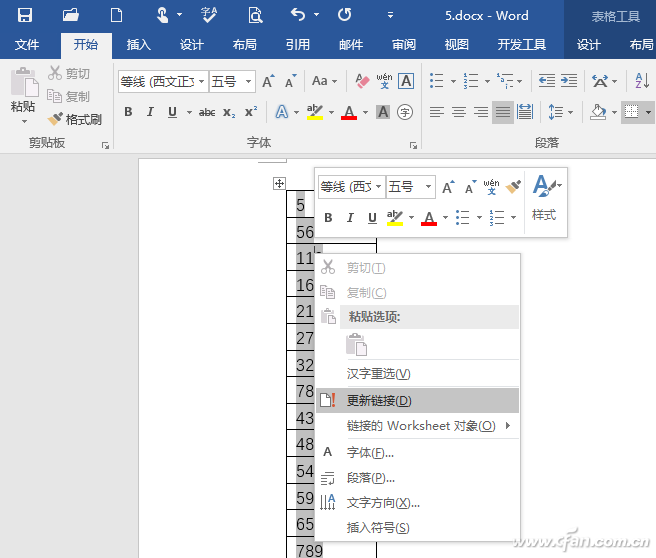Toggle Superscript x² in the ribbon
The height and width of the screenshot is (558, 656).
[251, 112]
